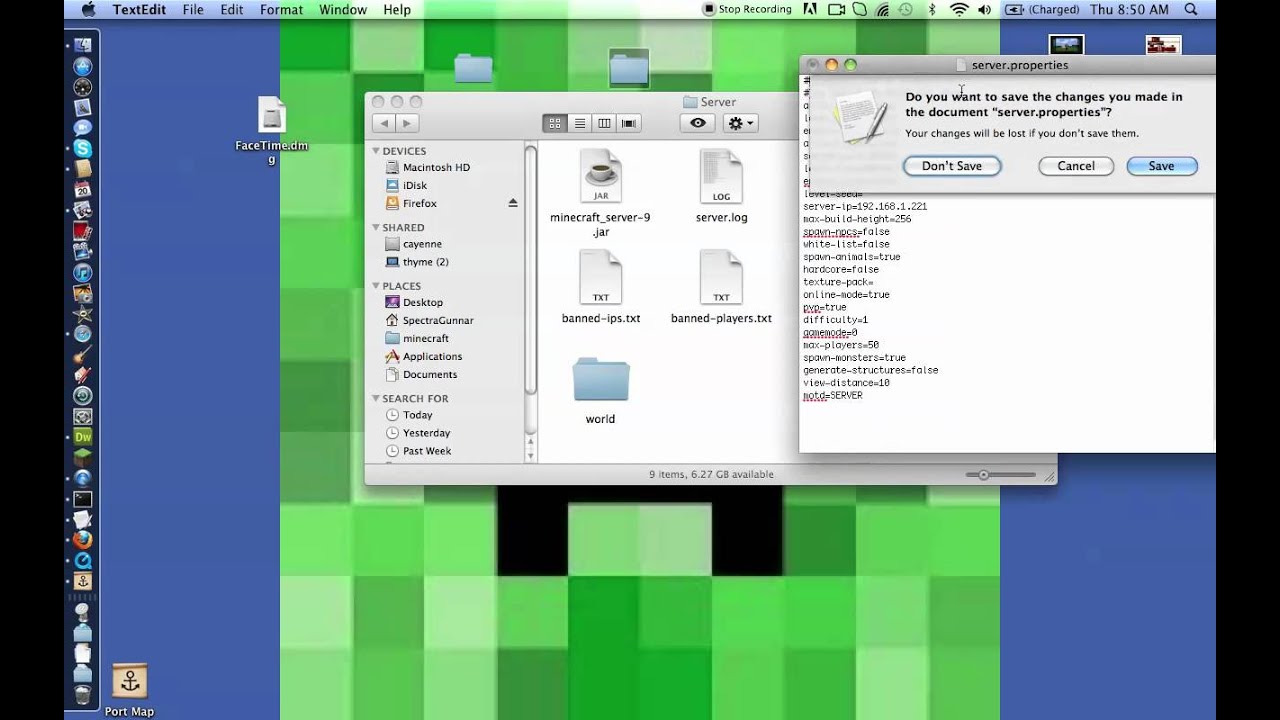Select thyme (2) under SHARED
The width and height of the screenshot is (1280, 720).
(425, 262)
